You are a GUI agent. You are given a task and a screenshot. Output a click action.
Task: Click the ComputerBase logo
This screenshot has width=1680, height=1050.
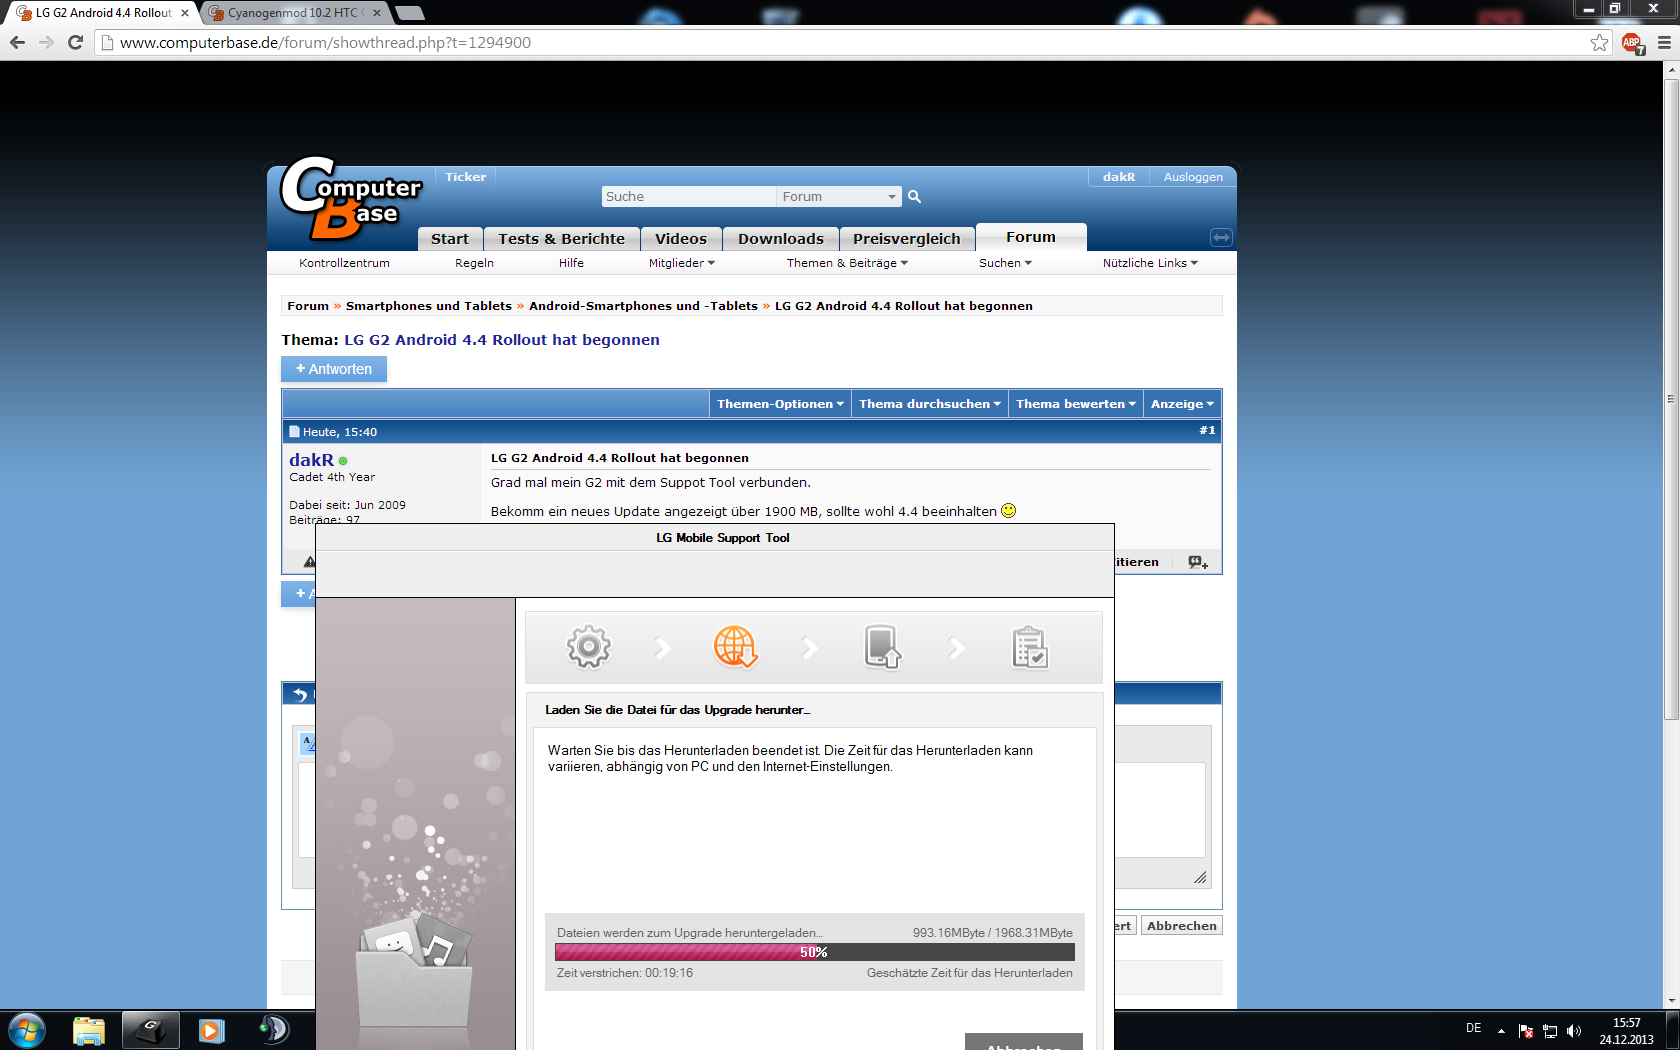coord(350,199)
